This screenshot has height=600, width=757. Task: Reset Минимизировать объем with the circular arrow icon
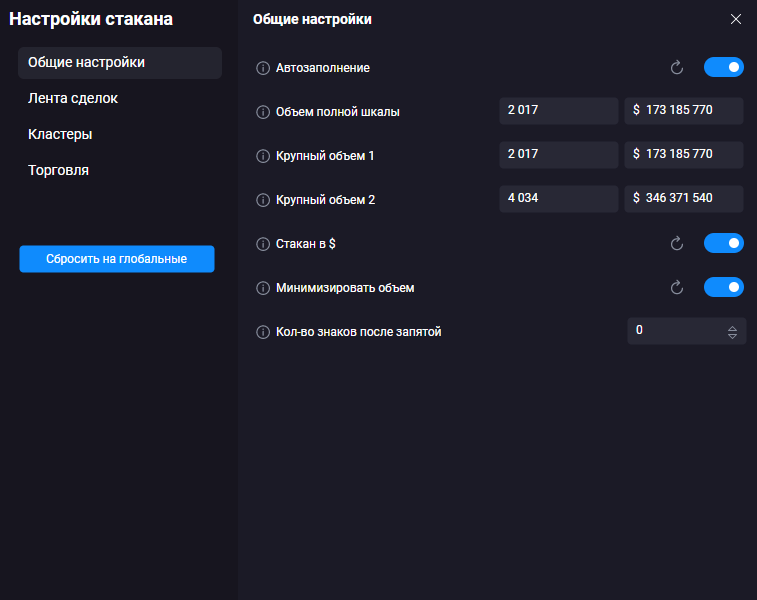677,287
